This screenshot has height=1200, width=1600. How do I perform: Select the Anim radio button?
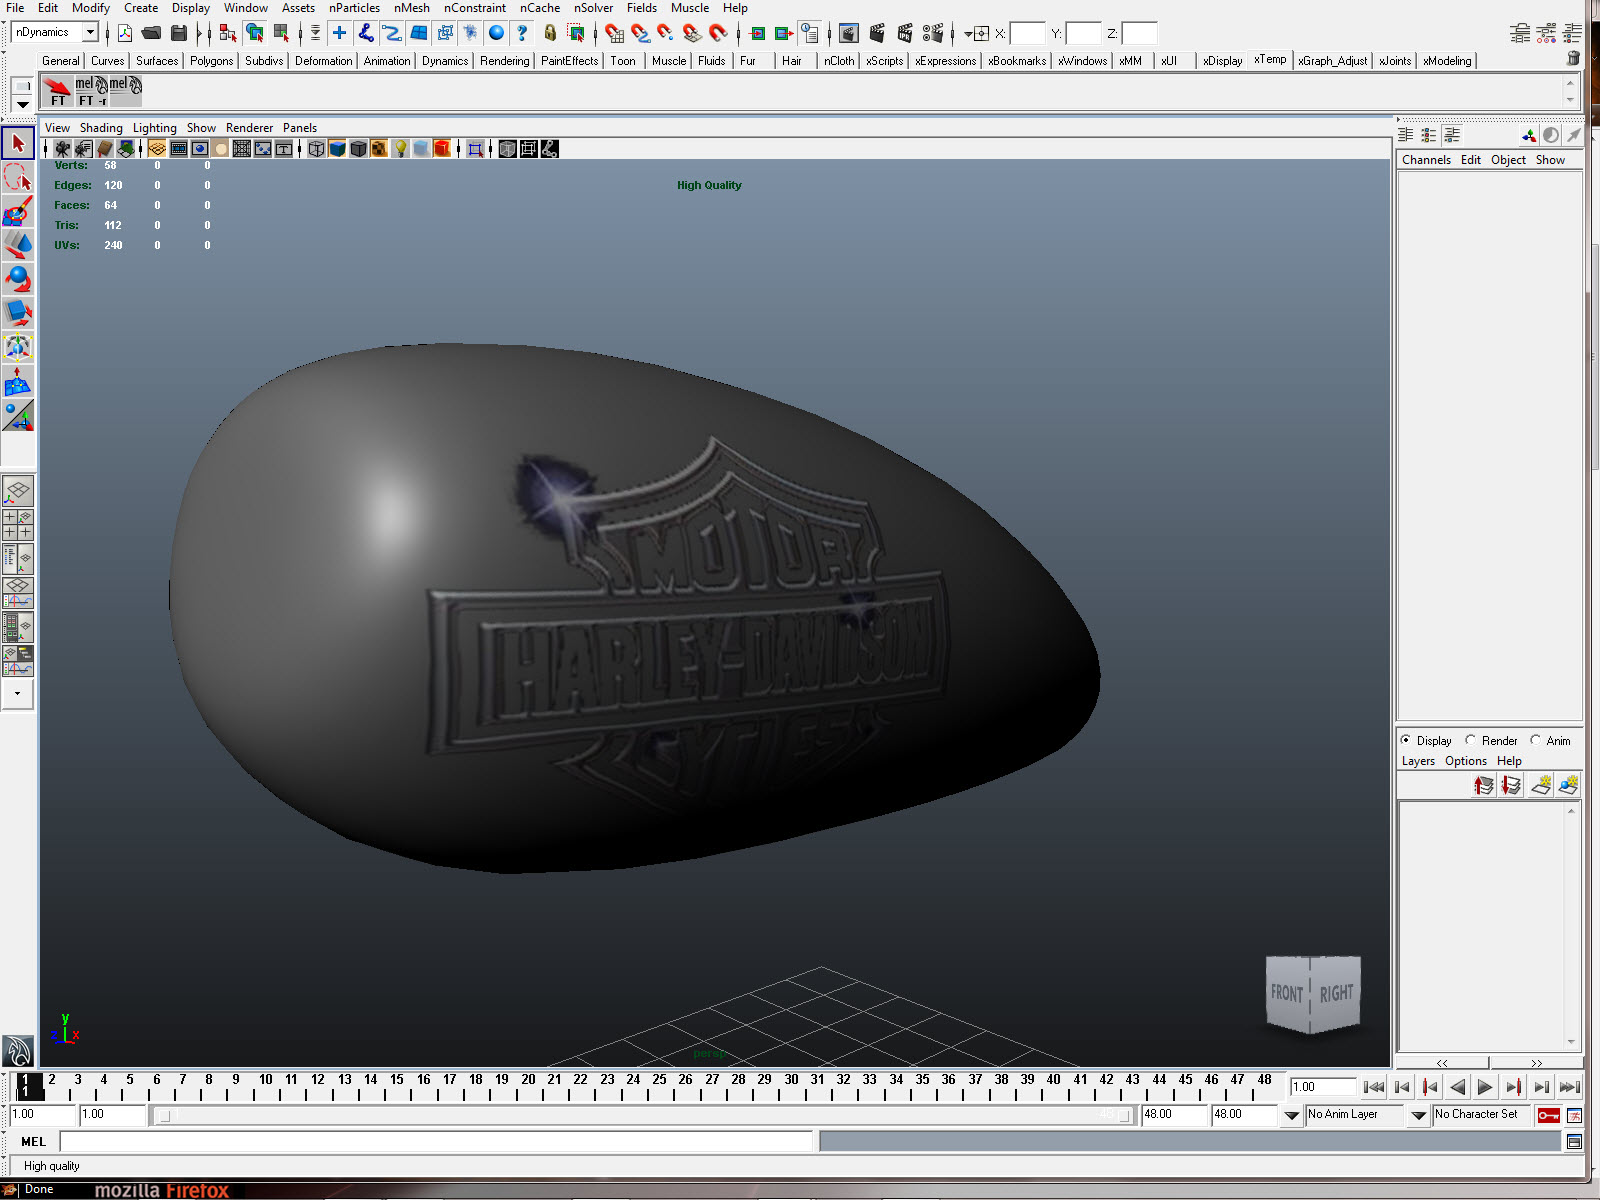(1536, 741)
